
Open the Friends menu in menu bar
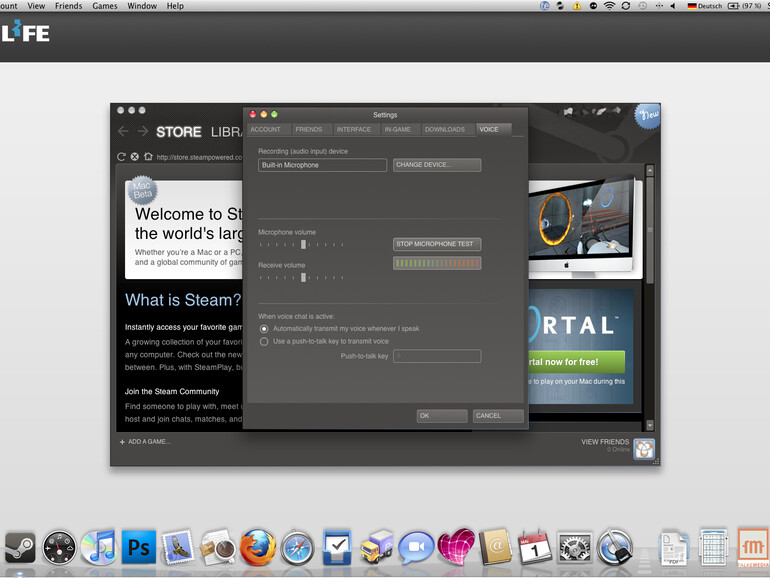click(x=68, y=6)
